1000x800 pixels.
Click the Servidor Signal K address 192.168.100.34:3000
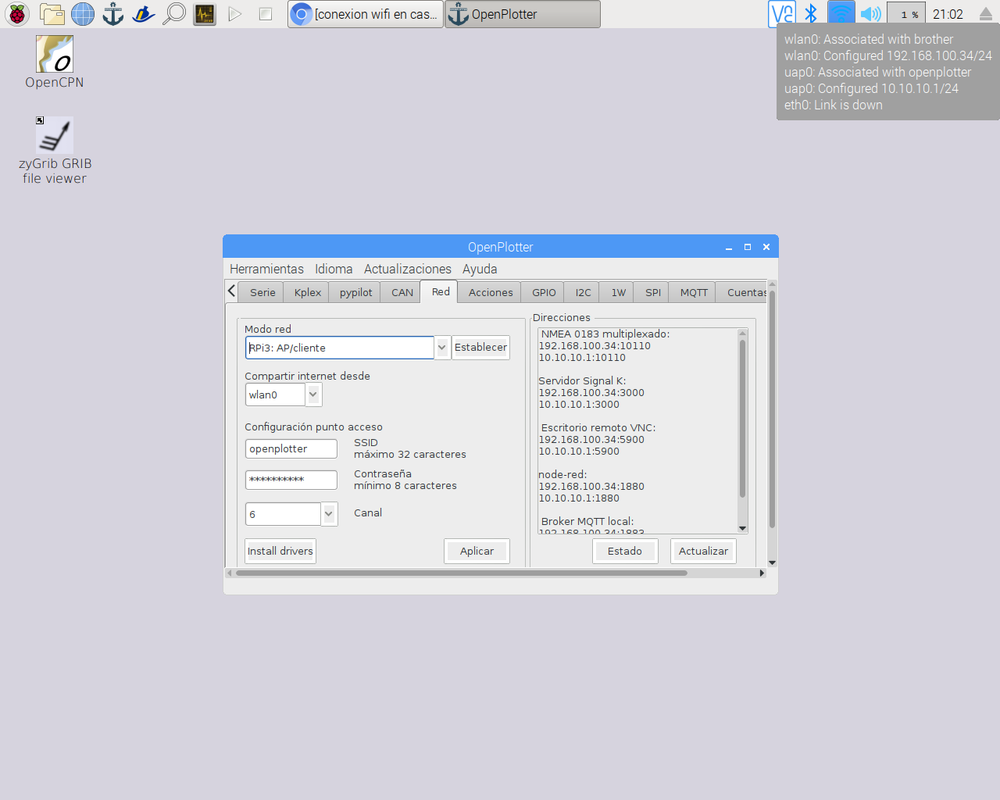point(591,393)
